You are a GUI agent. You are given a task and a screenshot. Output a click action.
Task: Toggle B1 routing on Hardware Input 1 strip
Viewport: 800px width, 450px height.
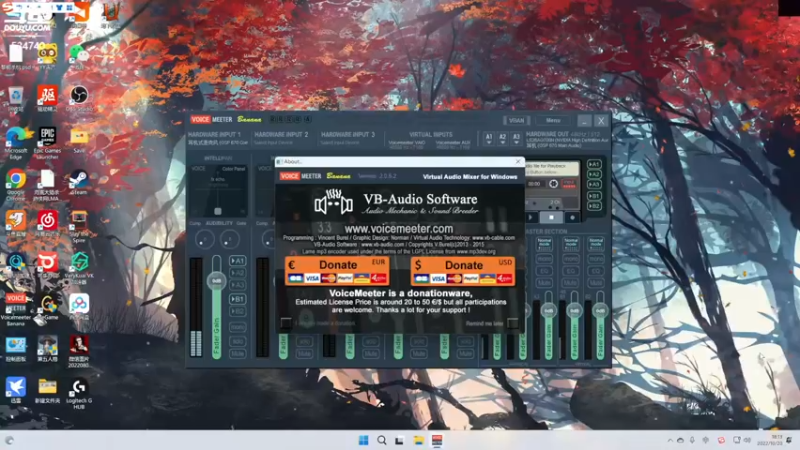pyautogui.click(x=237, y=299)
